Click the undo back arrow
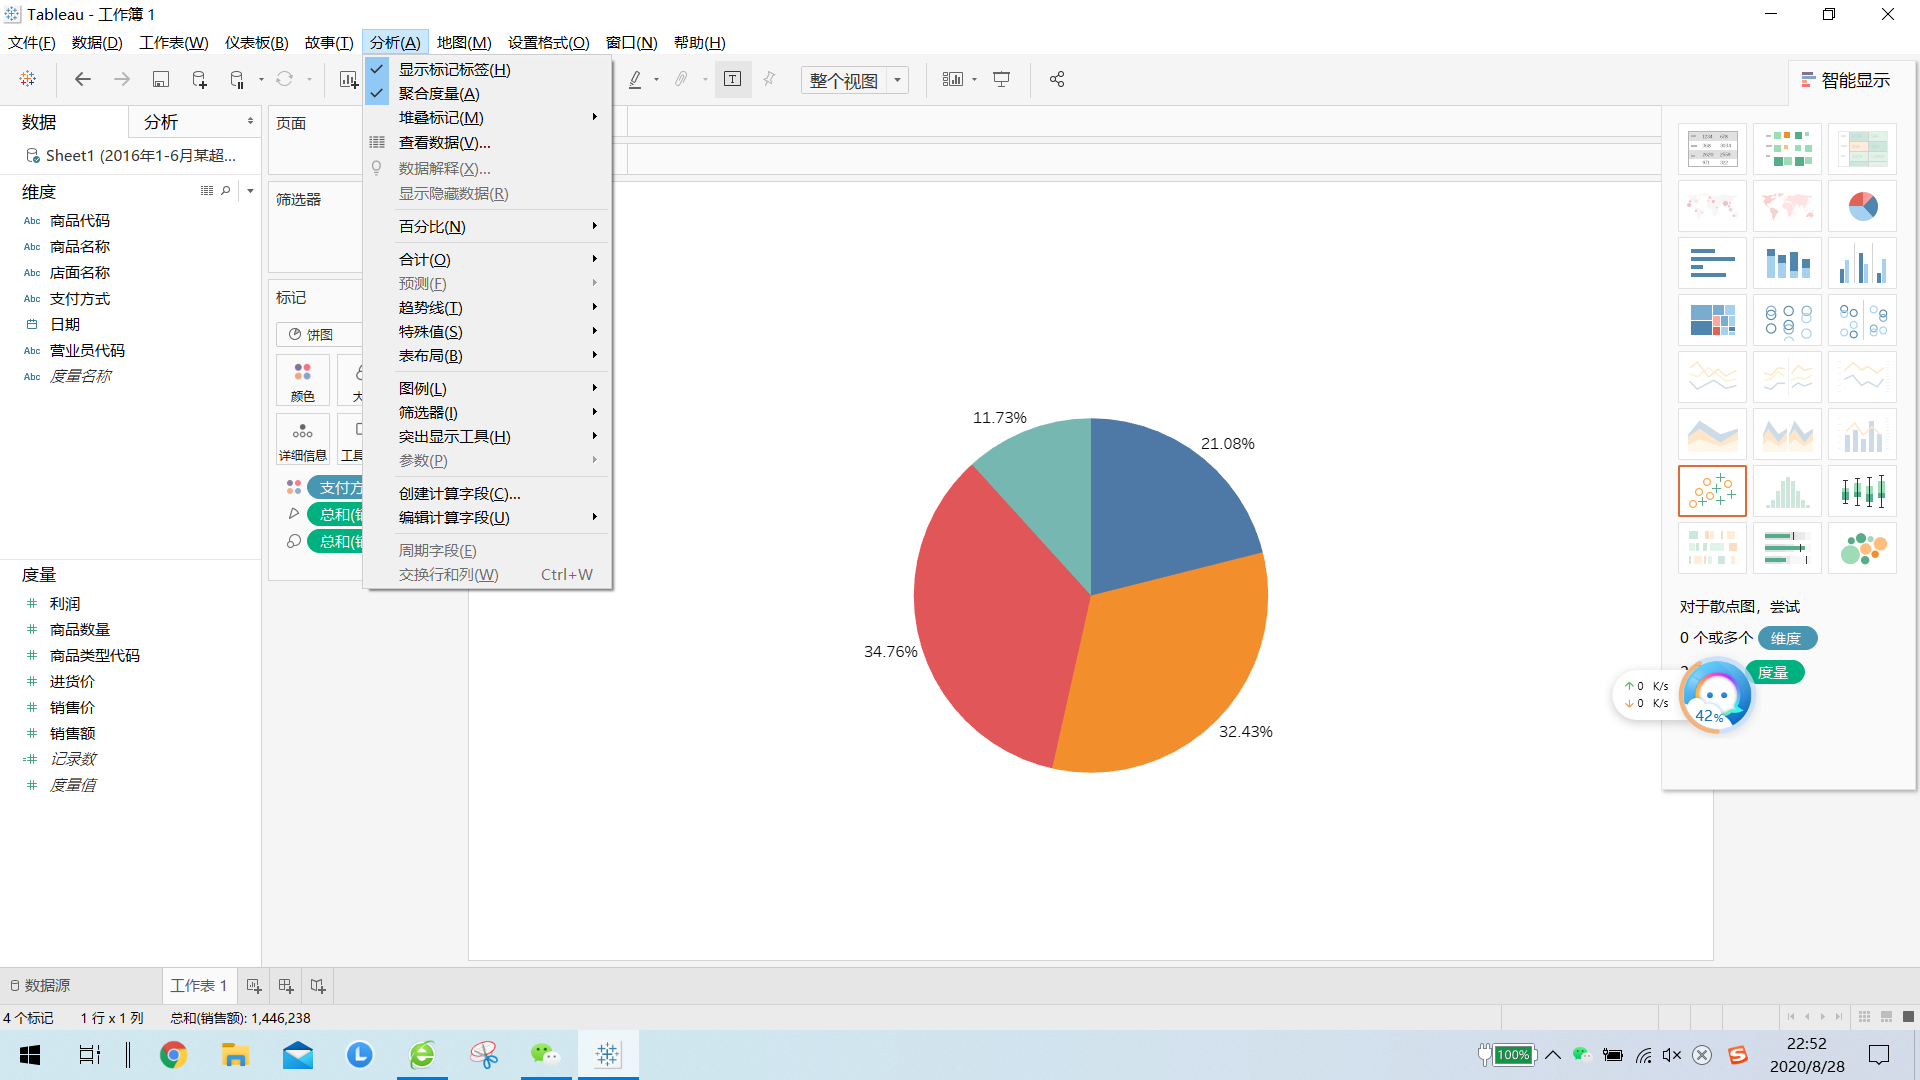 (x=83, y=79)
